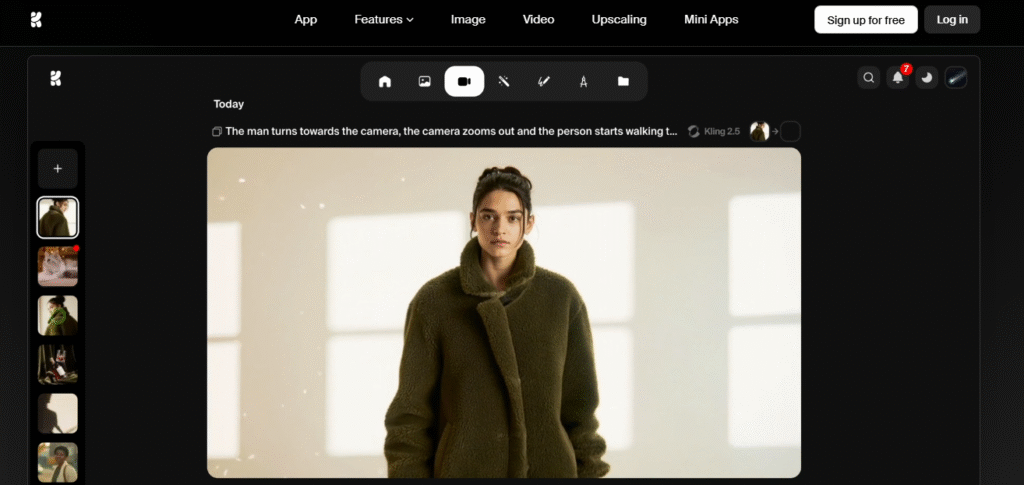Select the brush Edit tool icon
The height and width of the screenshot is (485, 1024).
tap(544, 81)
